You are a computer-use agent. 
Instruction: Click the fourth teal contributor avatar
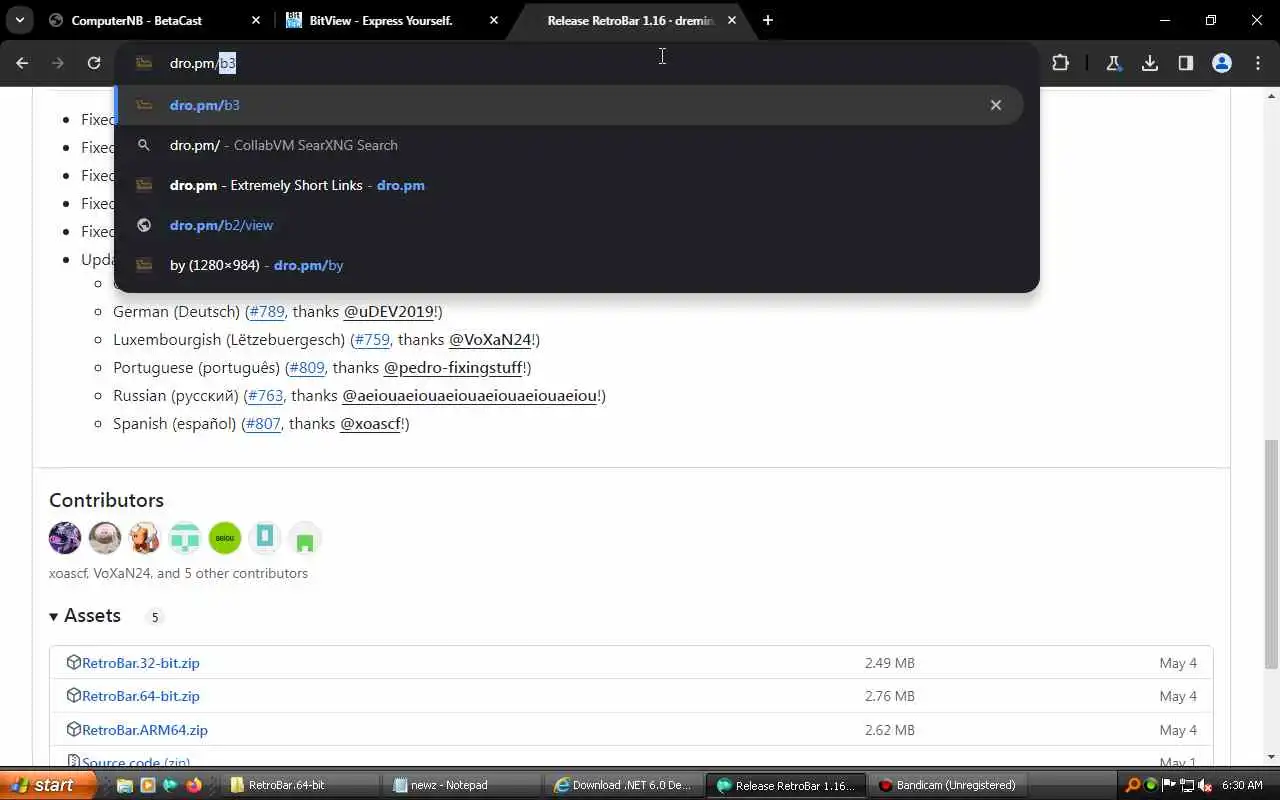185,538
